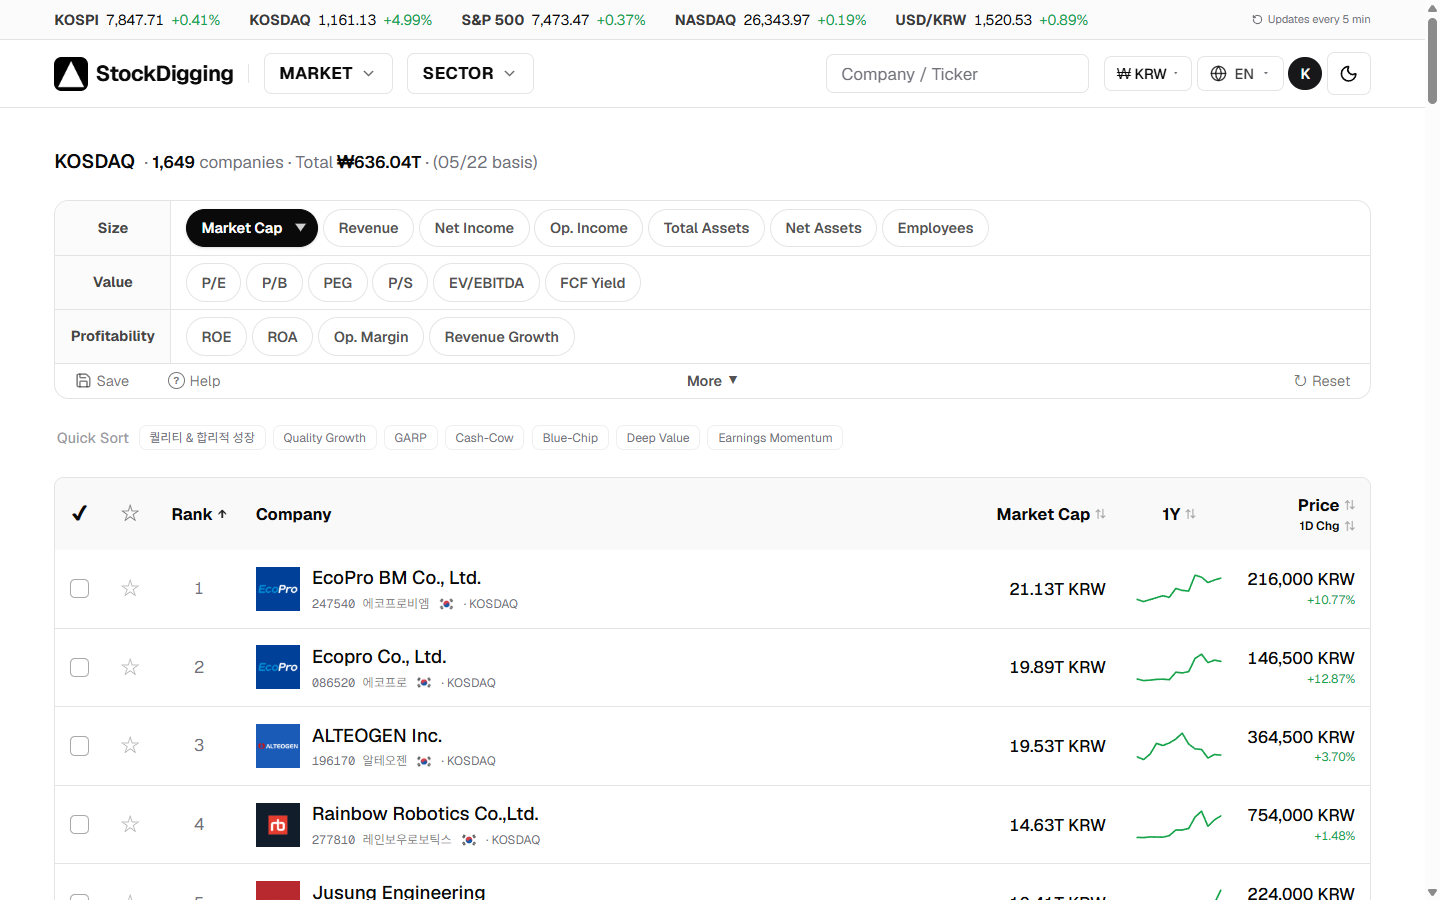This screenshot has width=1440, height=900.
Task: Click the star icon in table header
Action: pyautogui.click(x=130, y=513)
